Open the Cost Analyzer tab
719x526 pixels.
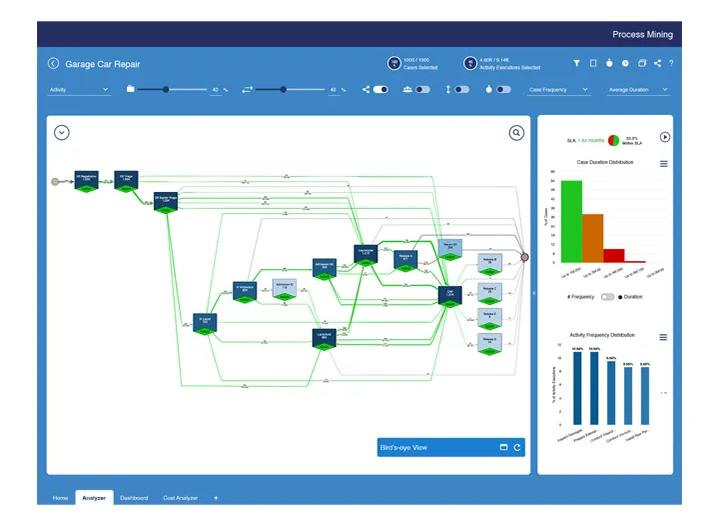click(180, 498)
